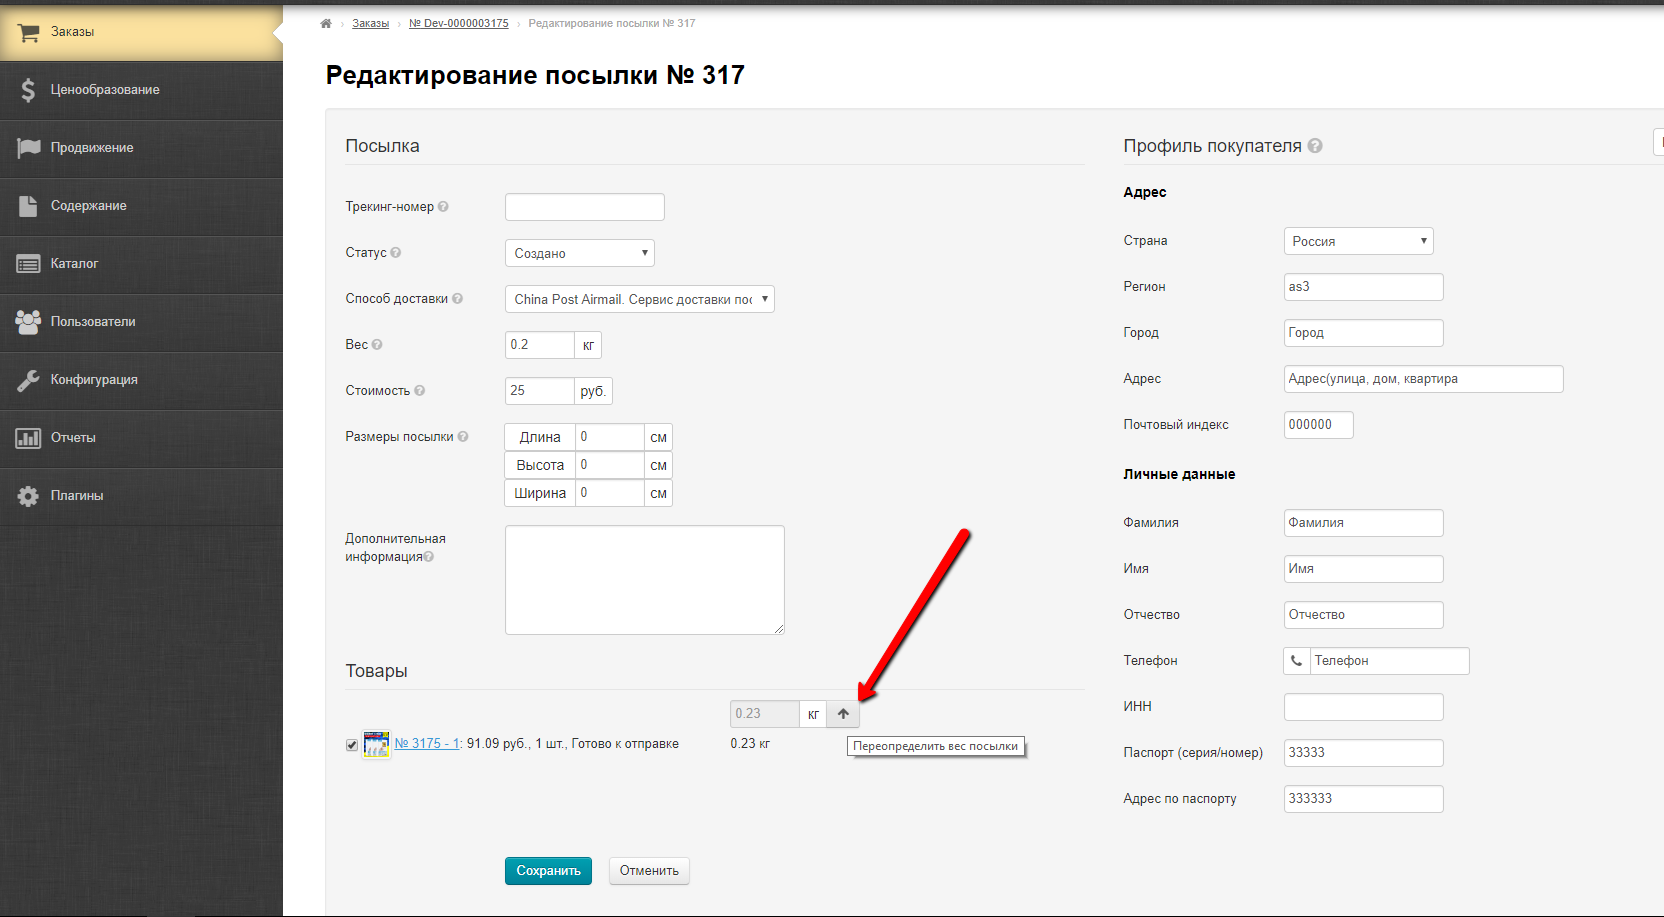
Task: Open Продвижение menu in sidebar
Action: [141, 148]
